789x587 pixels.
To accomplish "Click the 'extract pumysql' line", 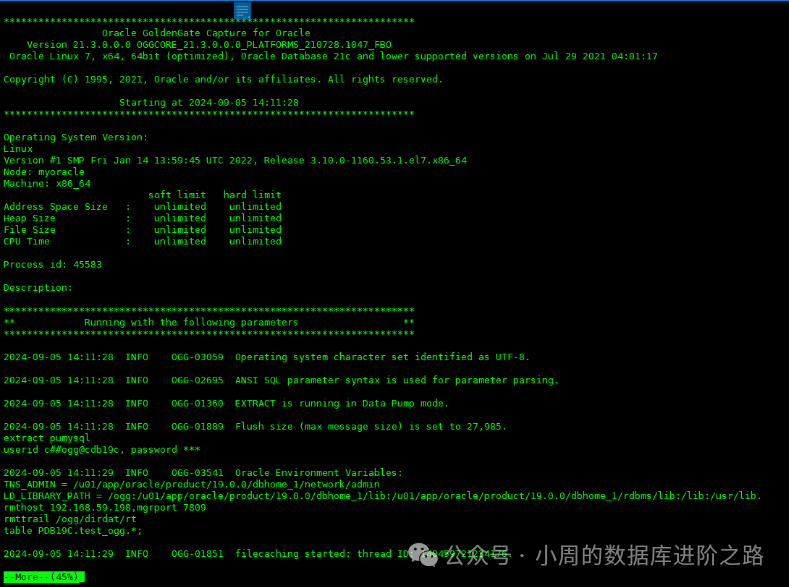I will [46, 438].
